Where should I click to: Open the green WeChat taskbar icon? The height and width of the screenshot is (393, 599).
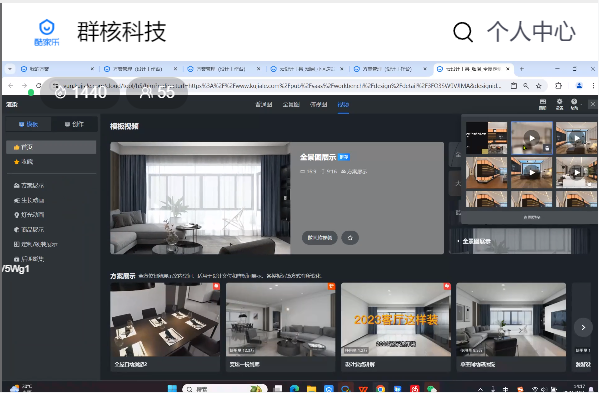click(x=432, y=389)
